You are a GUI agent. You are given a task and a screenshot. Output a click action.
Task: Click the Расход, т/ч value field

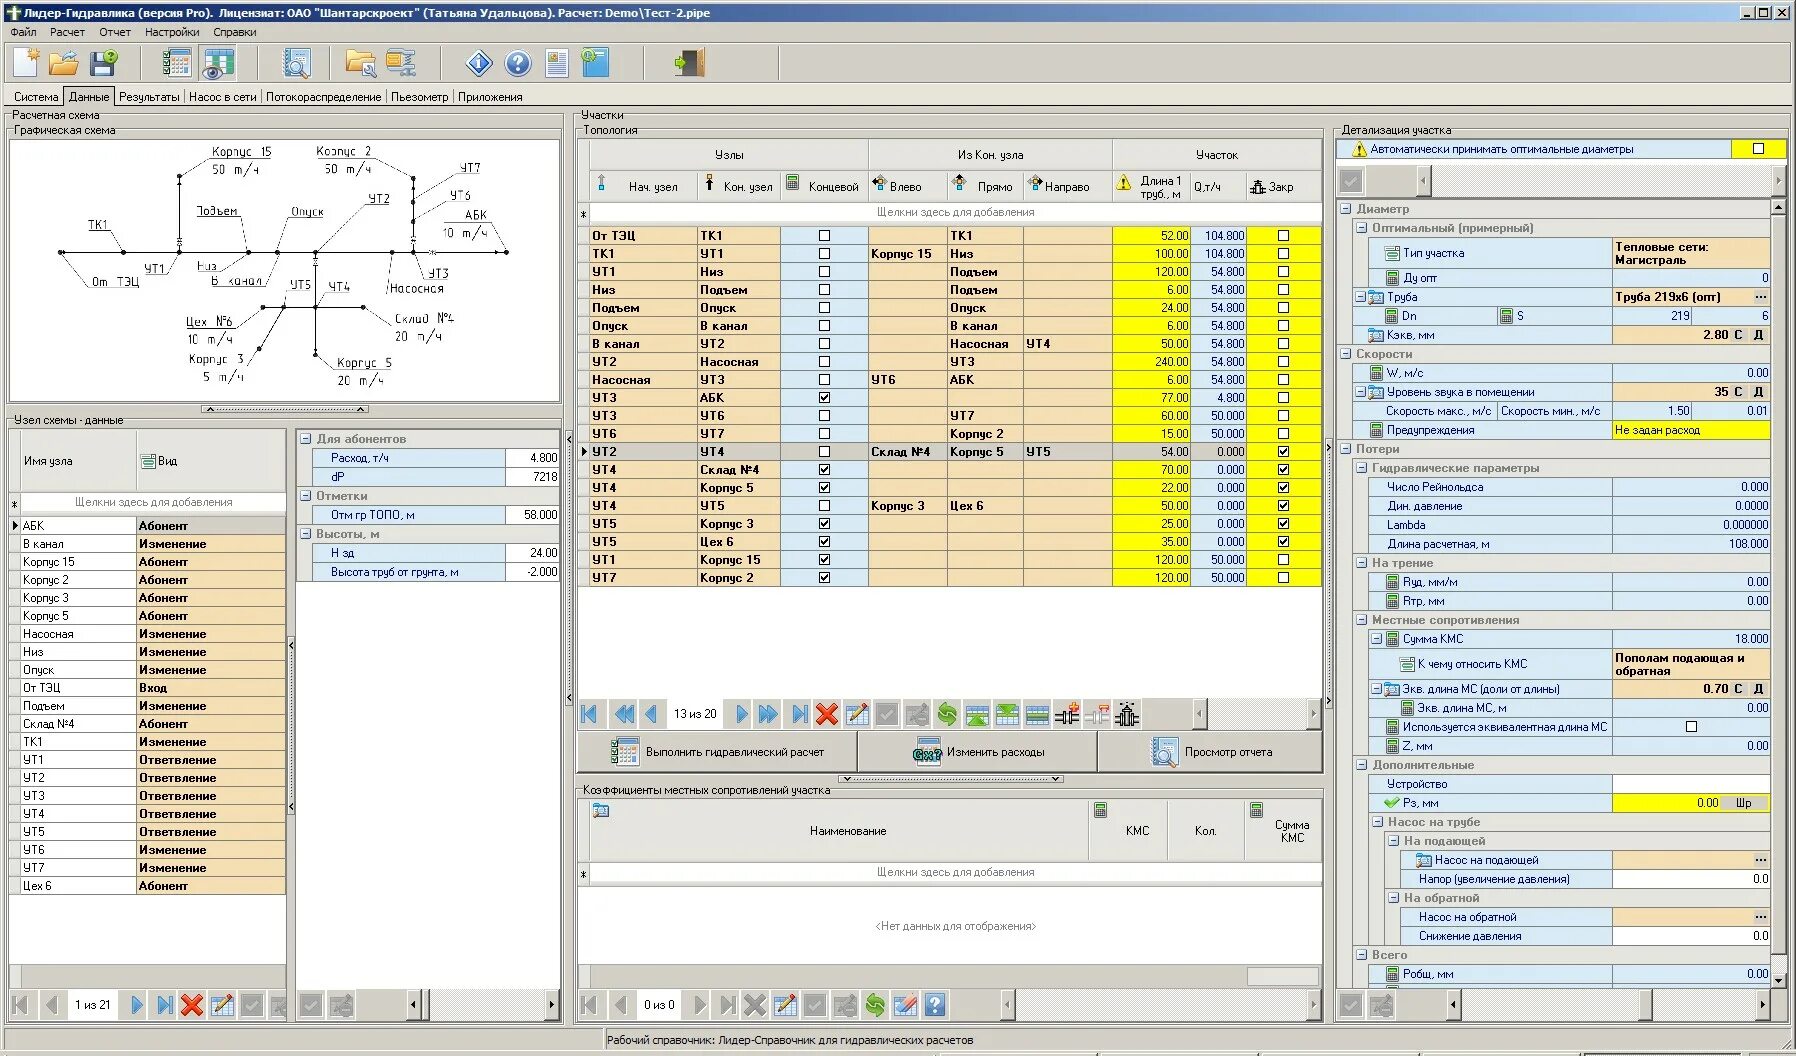[x=533, y=458]
